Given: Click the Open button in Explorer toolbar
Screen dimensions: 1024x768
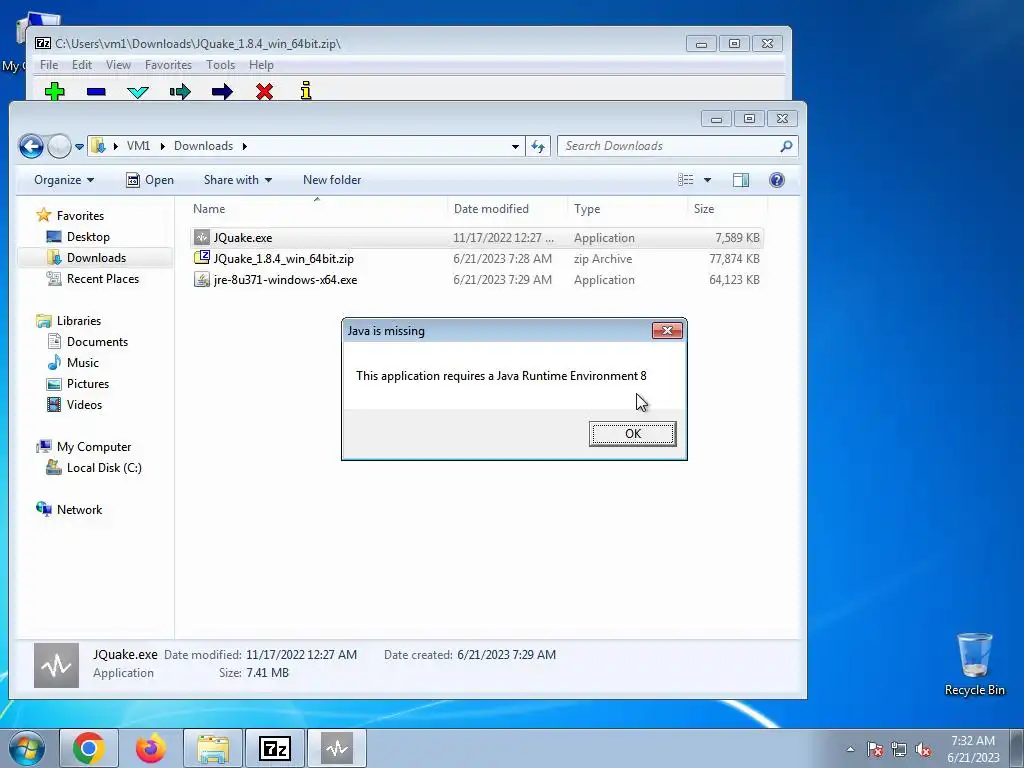Looking at the screenshot, I should coord(150,180).
